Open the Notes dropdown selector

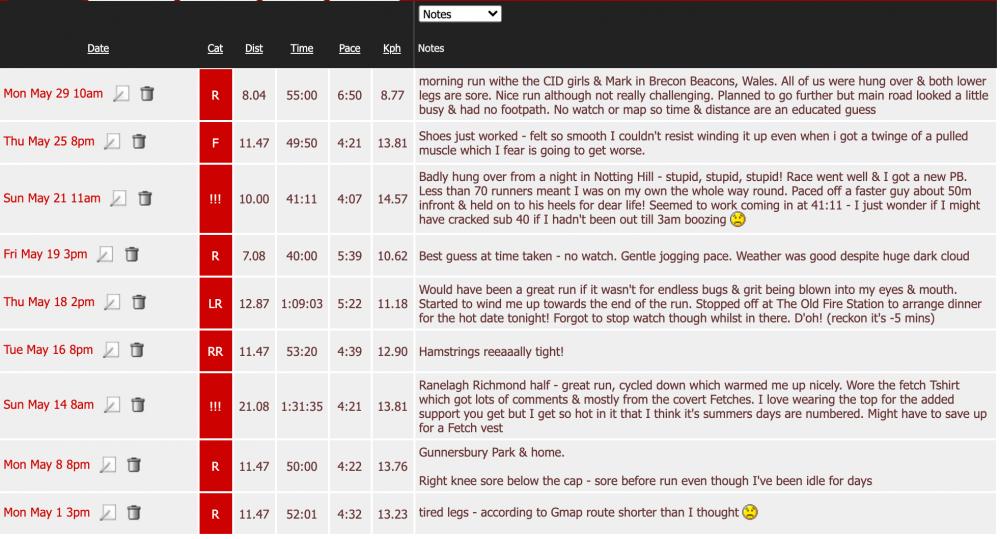click(x=460, y=14)
